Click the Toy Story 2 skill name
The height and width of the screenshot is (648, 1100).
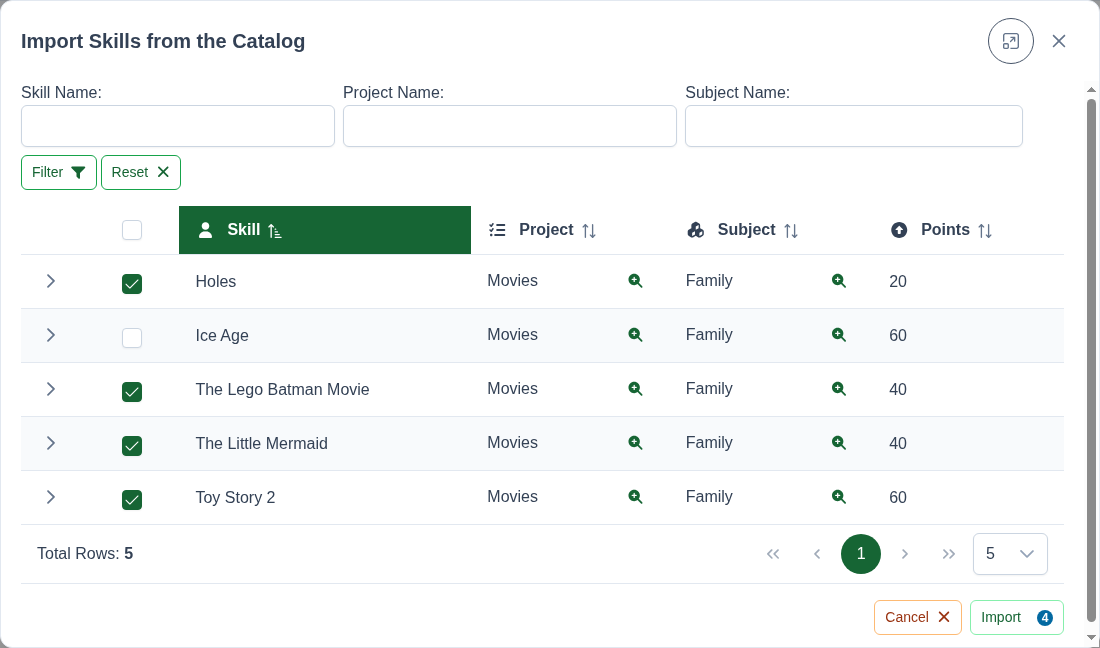[235, 498]
